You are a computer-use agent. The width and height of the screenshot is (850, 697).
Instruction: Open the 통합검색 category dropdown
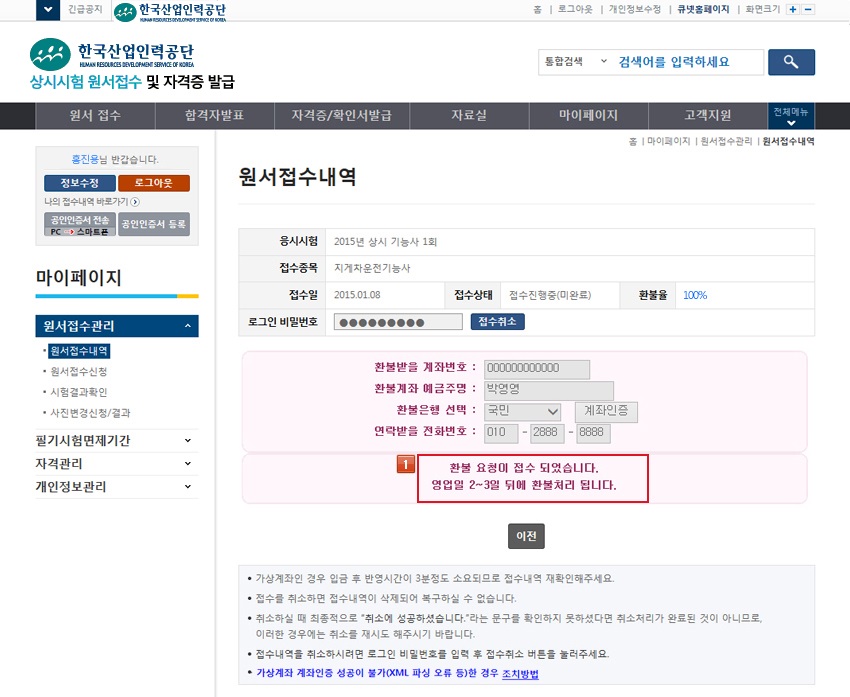pyautogui.click(x=573, y=62)
